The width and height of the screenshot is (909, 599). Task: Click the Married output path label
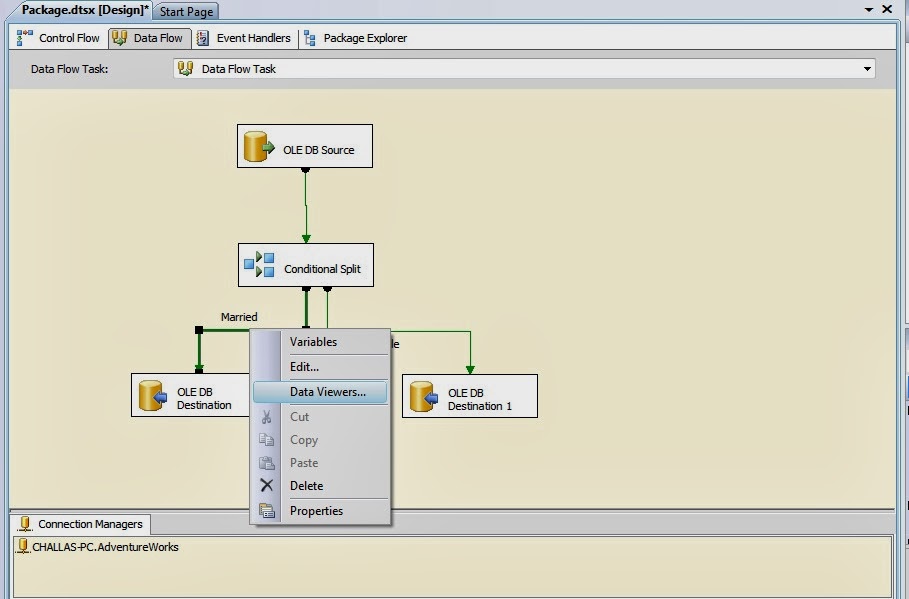pyautogui.click(x=237, y=316)
